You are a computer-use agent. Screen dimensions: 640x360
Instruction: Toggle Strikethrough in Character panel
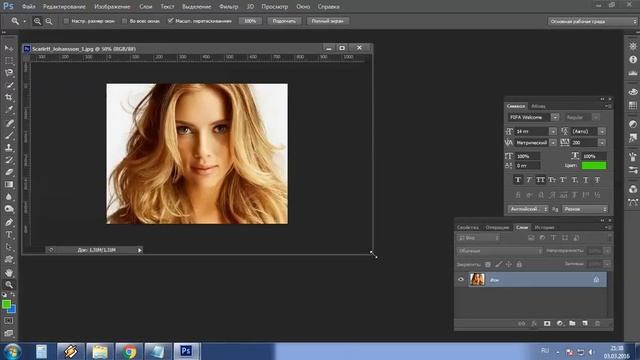[597, 180]
